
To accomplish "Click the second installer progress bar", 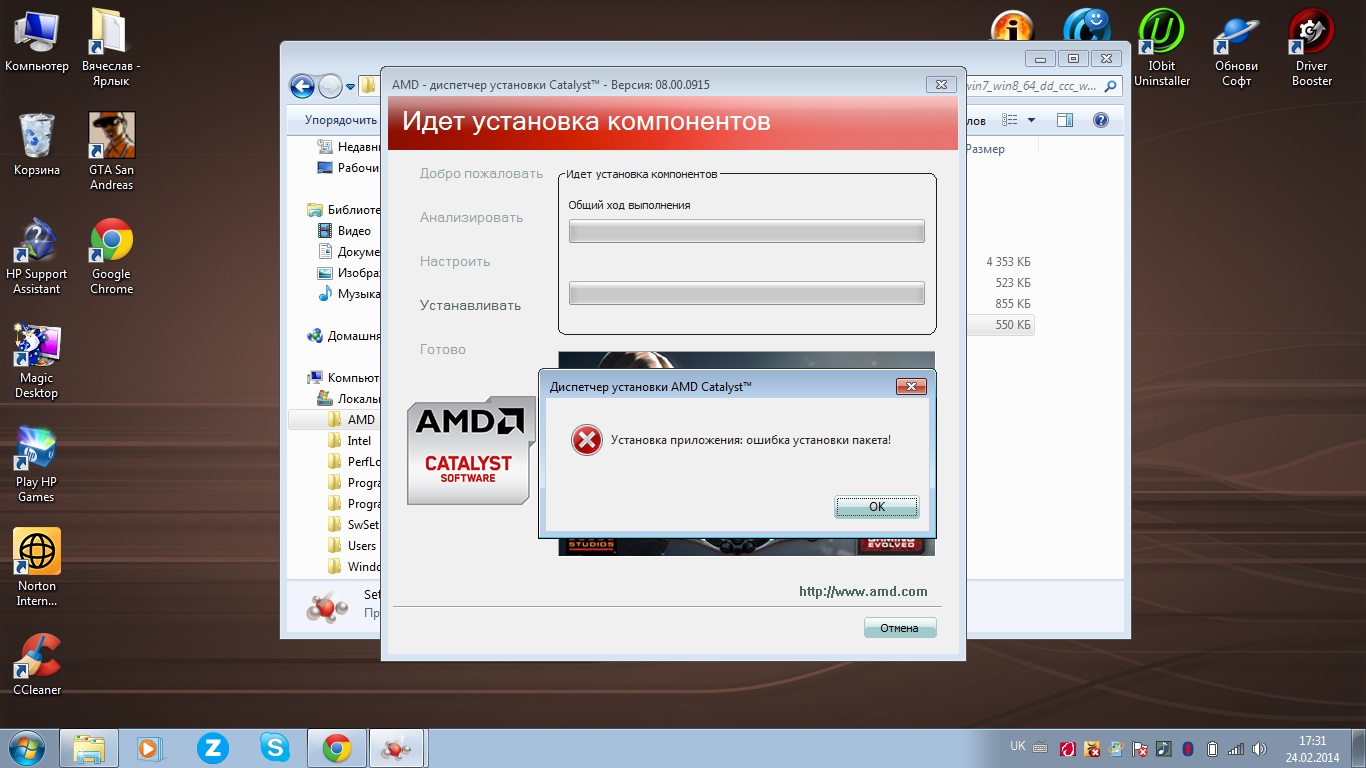I will point(746,293).
